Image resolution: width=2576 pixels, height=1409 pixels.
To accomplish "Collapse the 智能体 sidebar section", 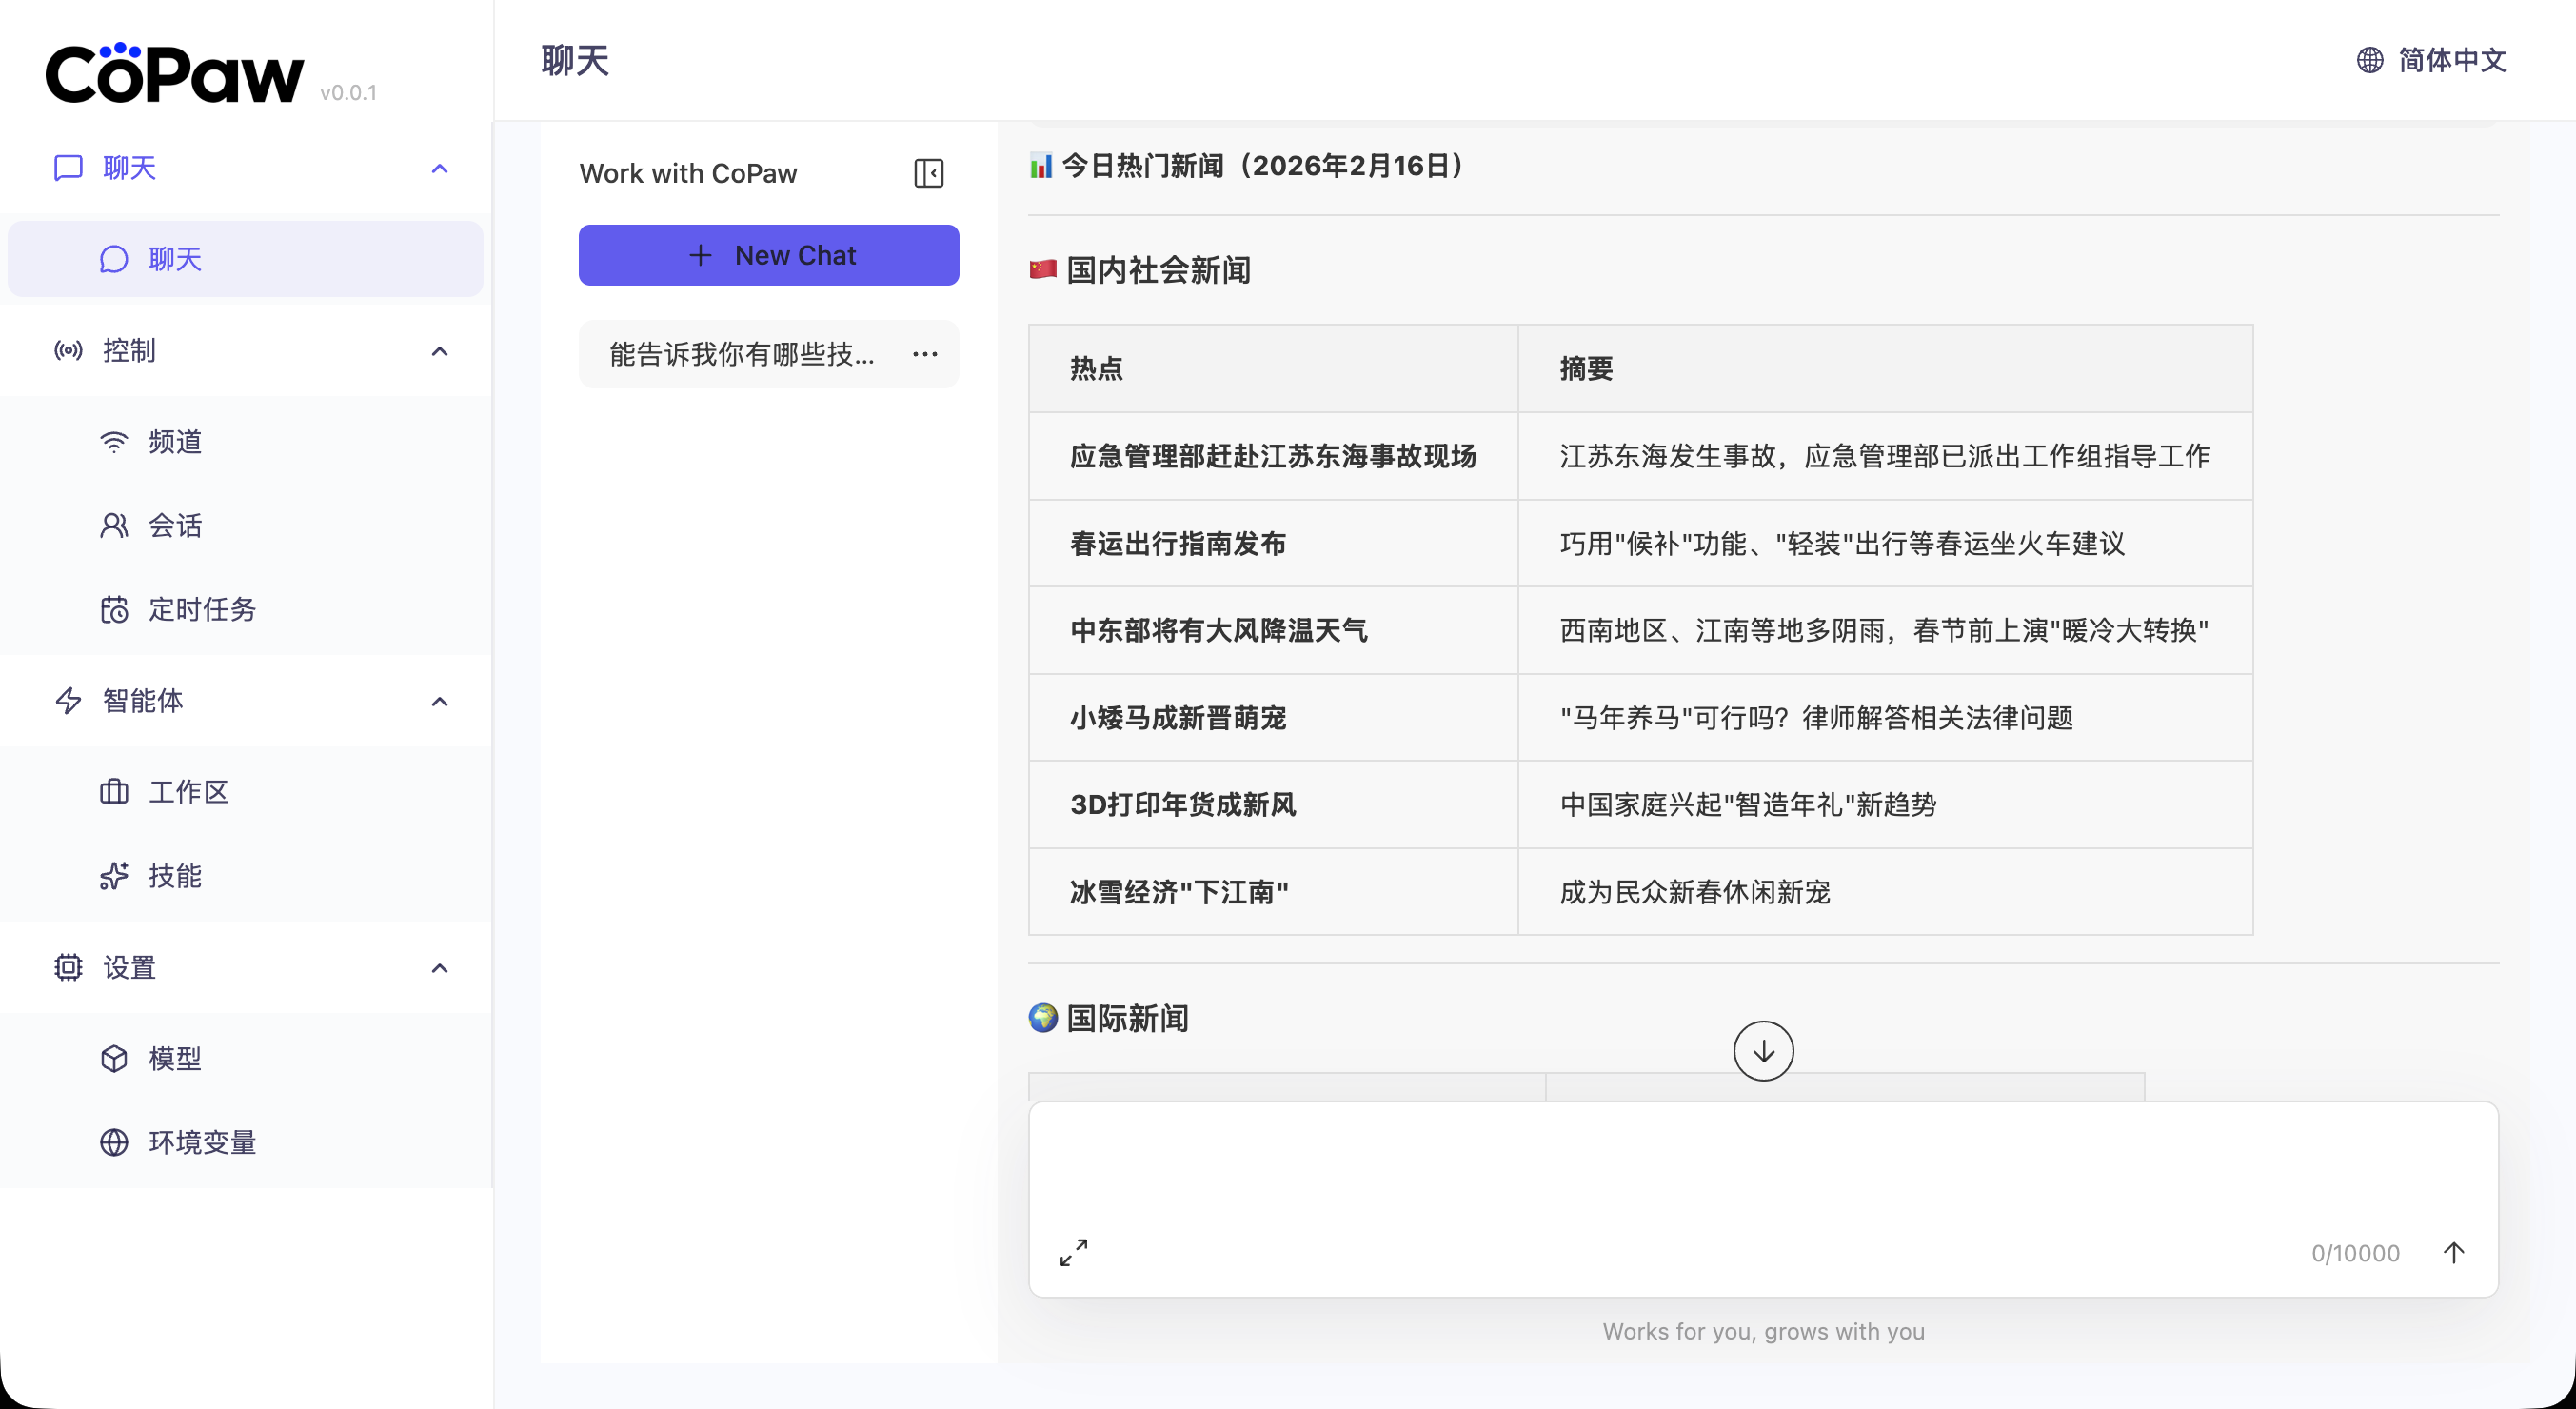I will point(439,701).
